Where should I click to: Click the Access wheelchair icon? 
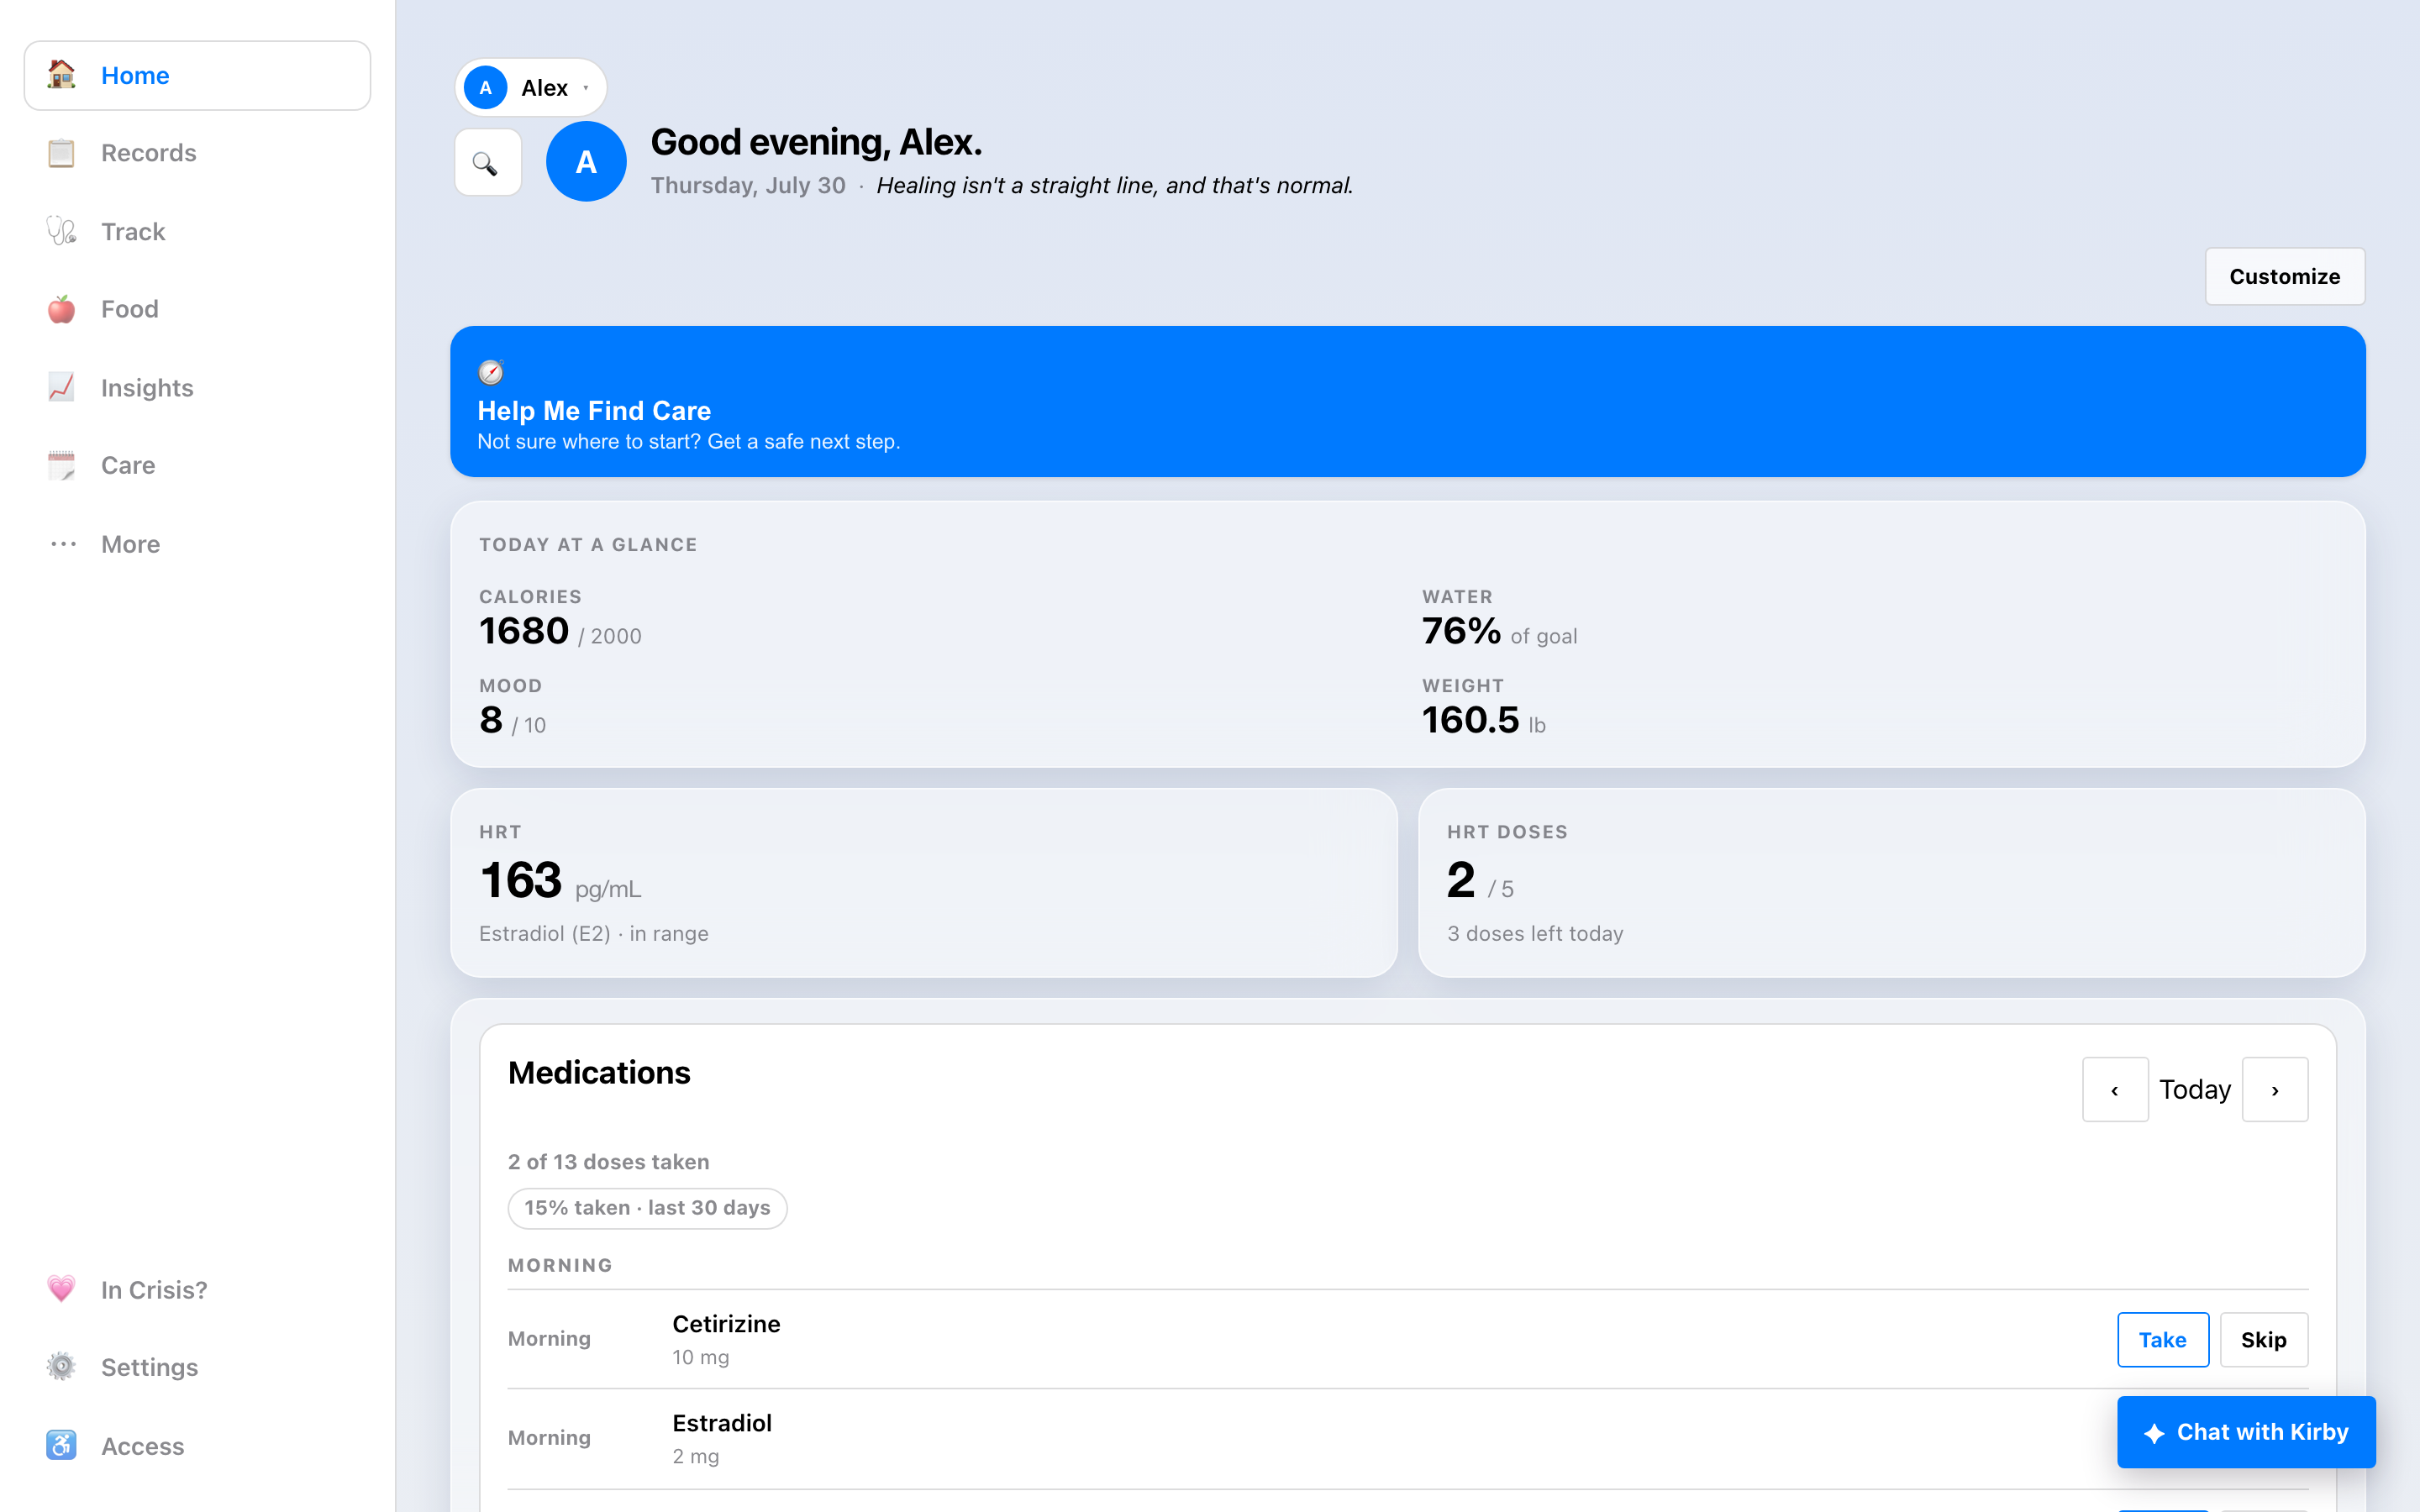61,1445
